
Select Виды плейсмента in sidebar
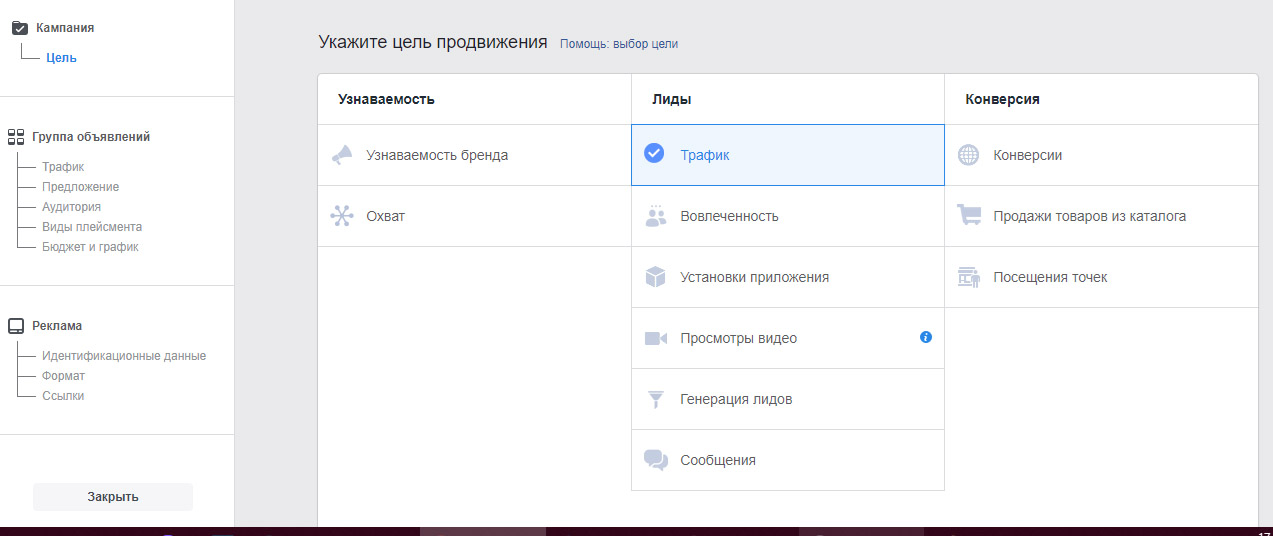click(x=92, y=227)
